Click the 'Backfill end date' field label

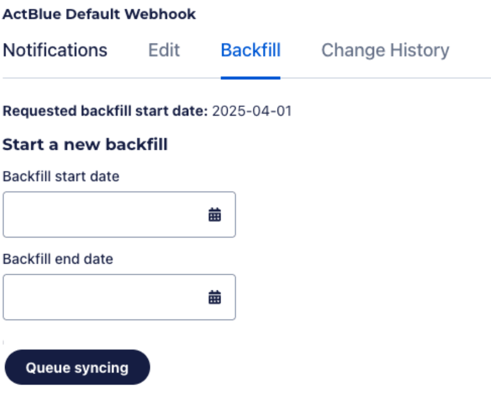coord(58,259)
